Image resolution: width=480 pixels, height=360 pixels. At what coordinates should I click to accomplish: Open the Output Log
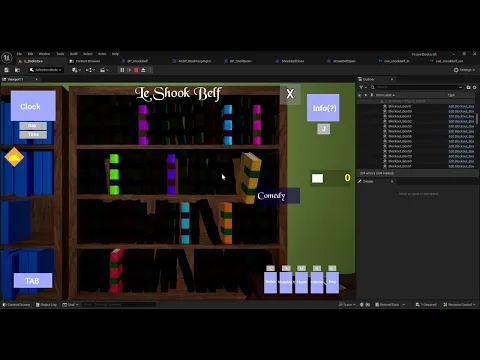pos(46,305)
